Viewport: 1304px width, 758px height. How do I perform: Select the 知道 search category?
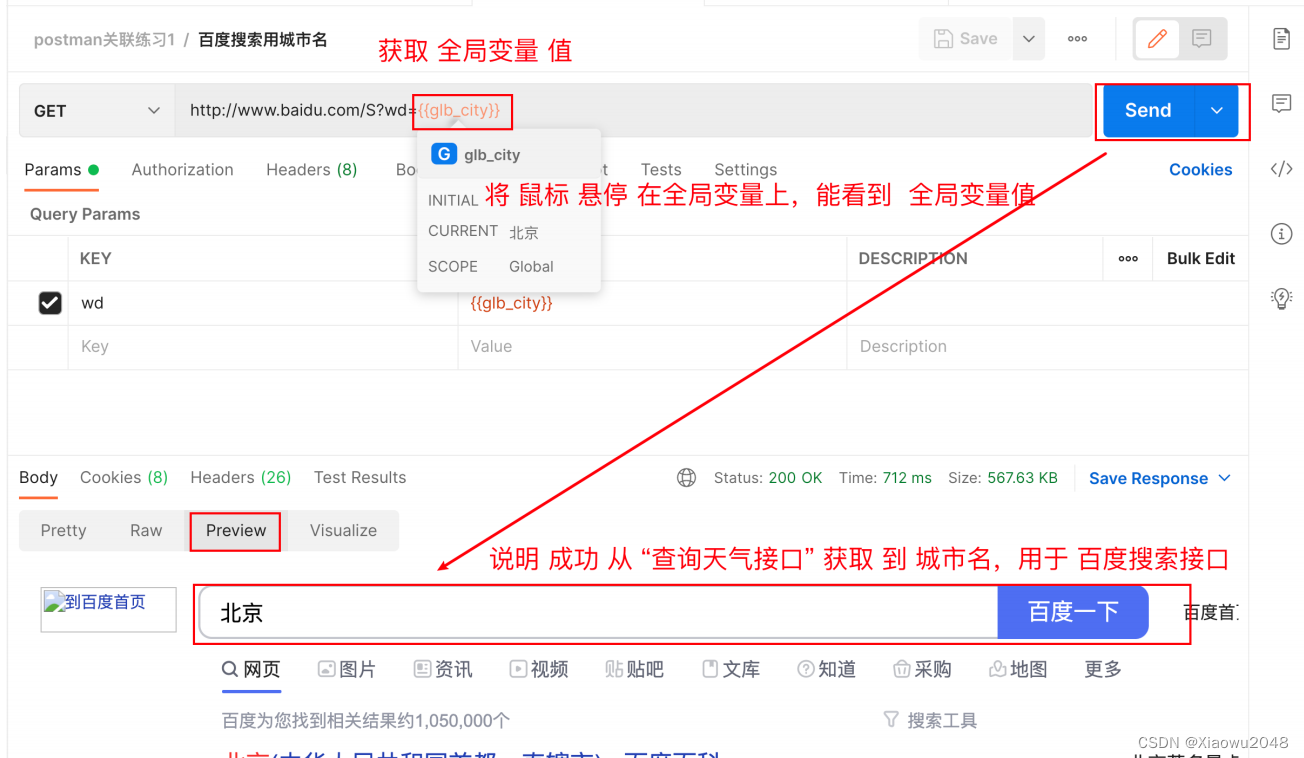pyautogui.click(x=826, y=670)
